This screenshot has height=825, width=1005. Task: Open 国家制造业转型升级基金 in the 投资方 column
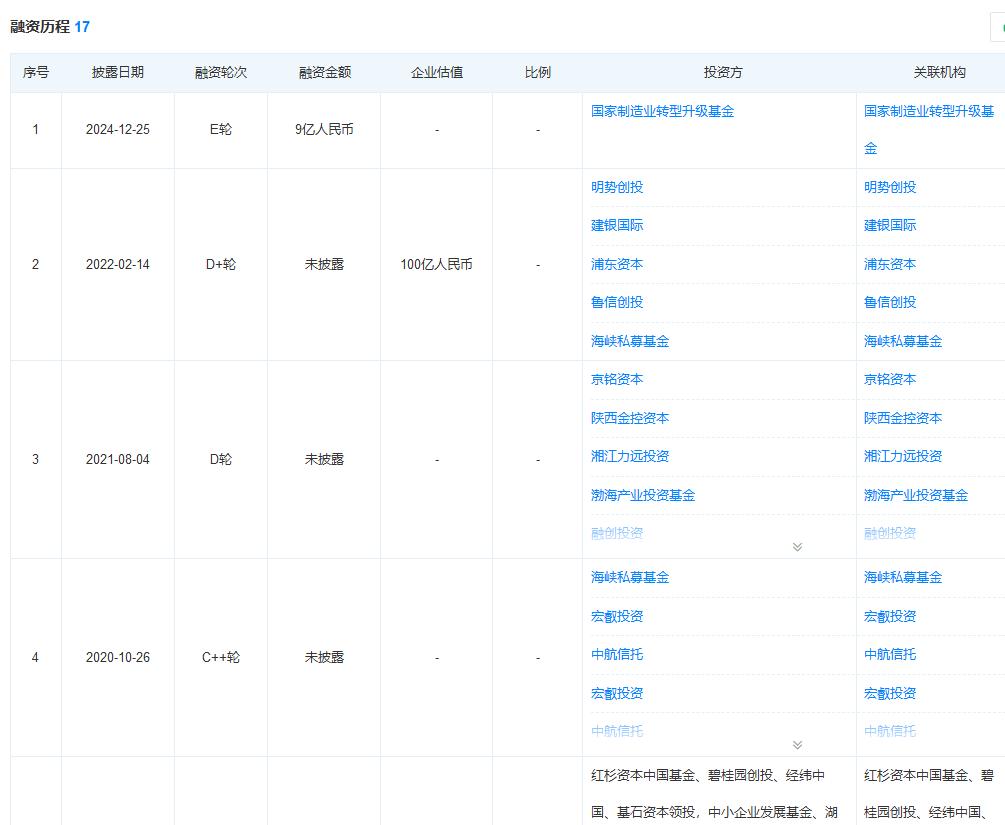tap(662, 111)
